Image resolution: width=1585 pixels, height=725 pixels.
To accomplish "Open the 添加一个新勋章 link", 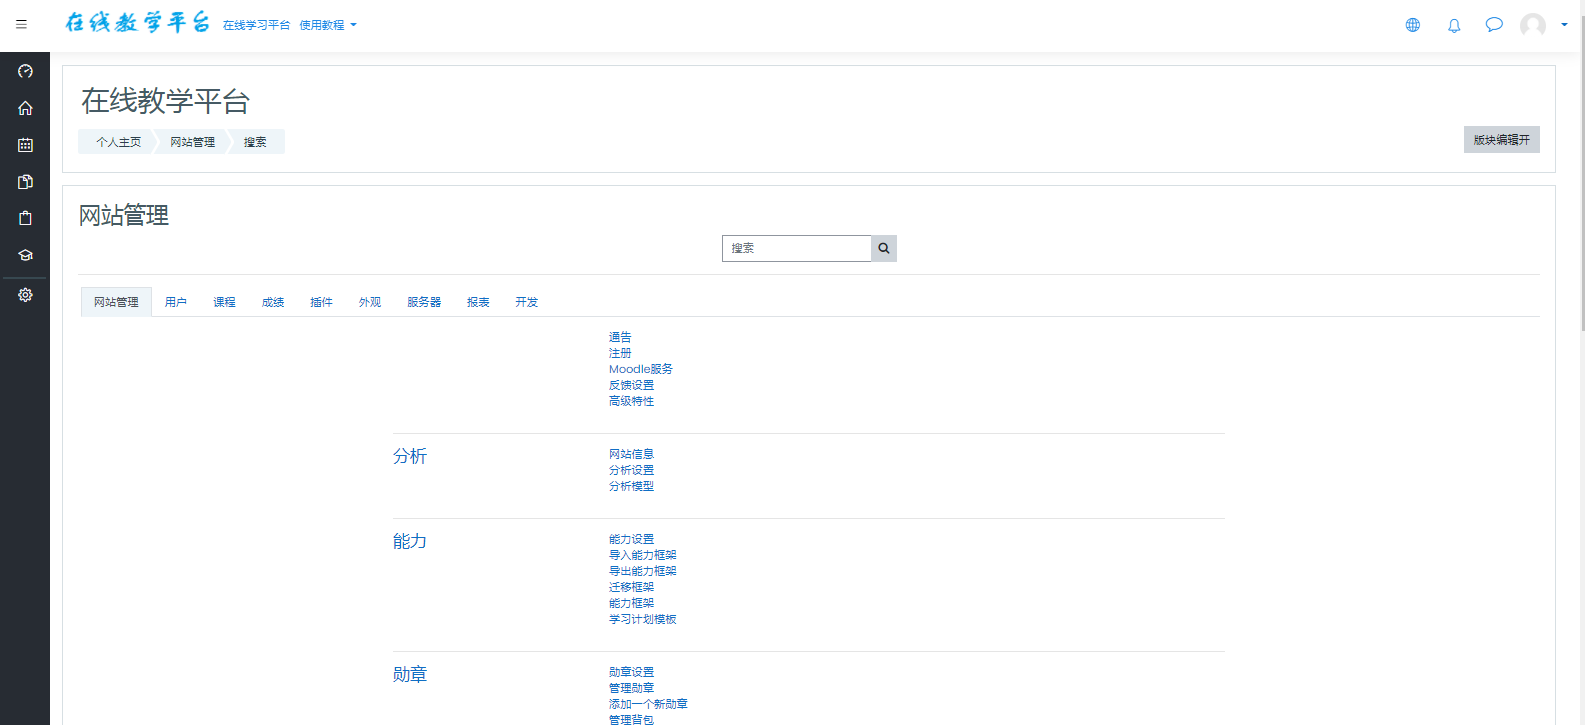I will (649, 704).
